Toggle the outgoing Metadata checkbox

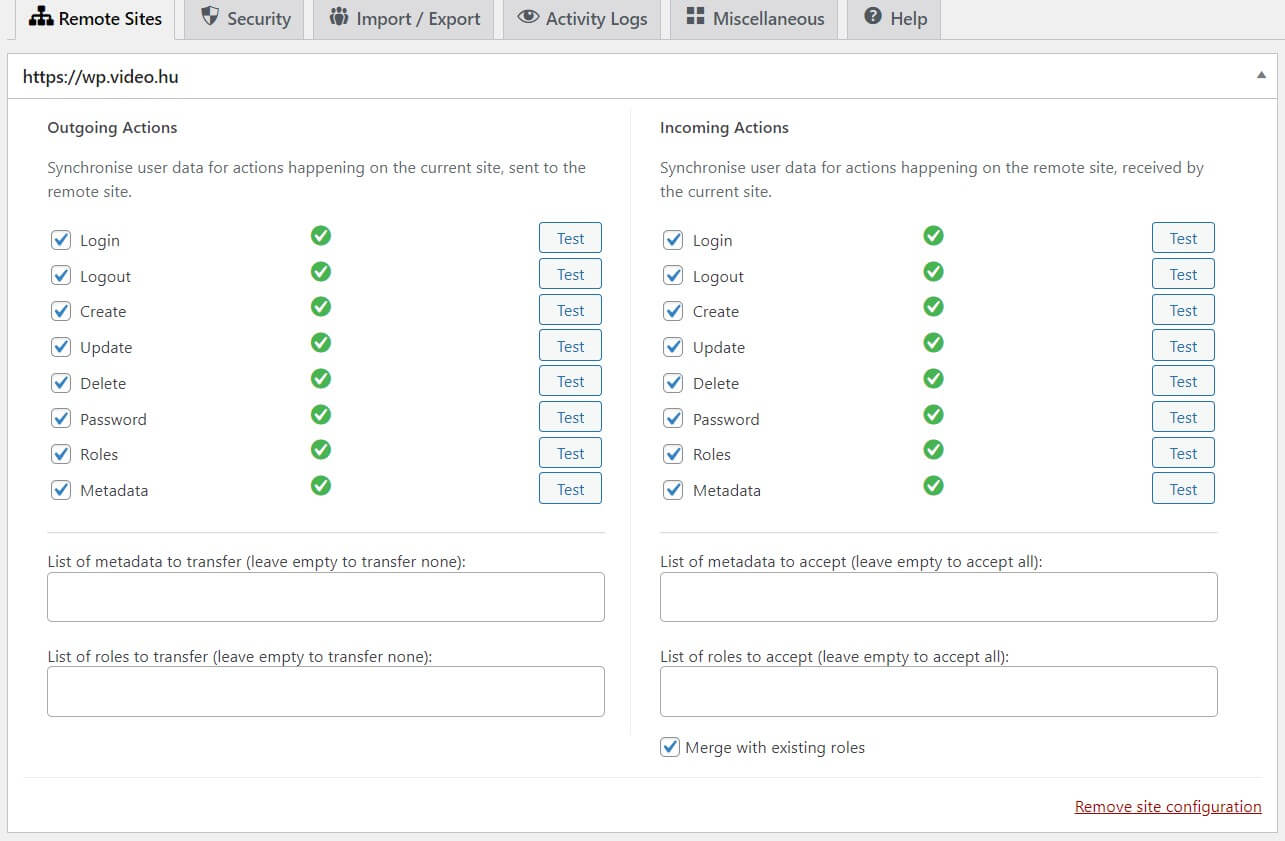point(61,490)
